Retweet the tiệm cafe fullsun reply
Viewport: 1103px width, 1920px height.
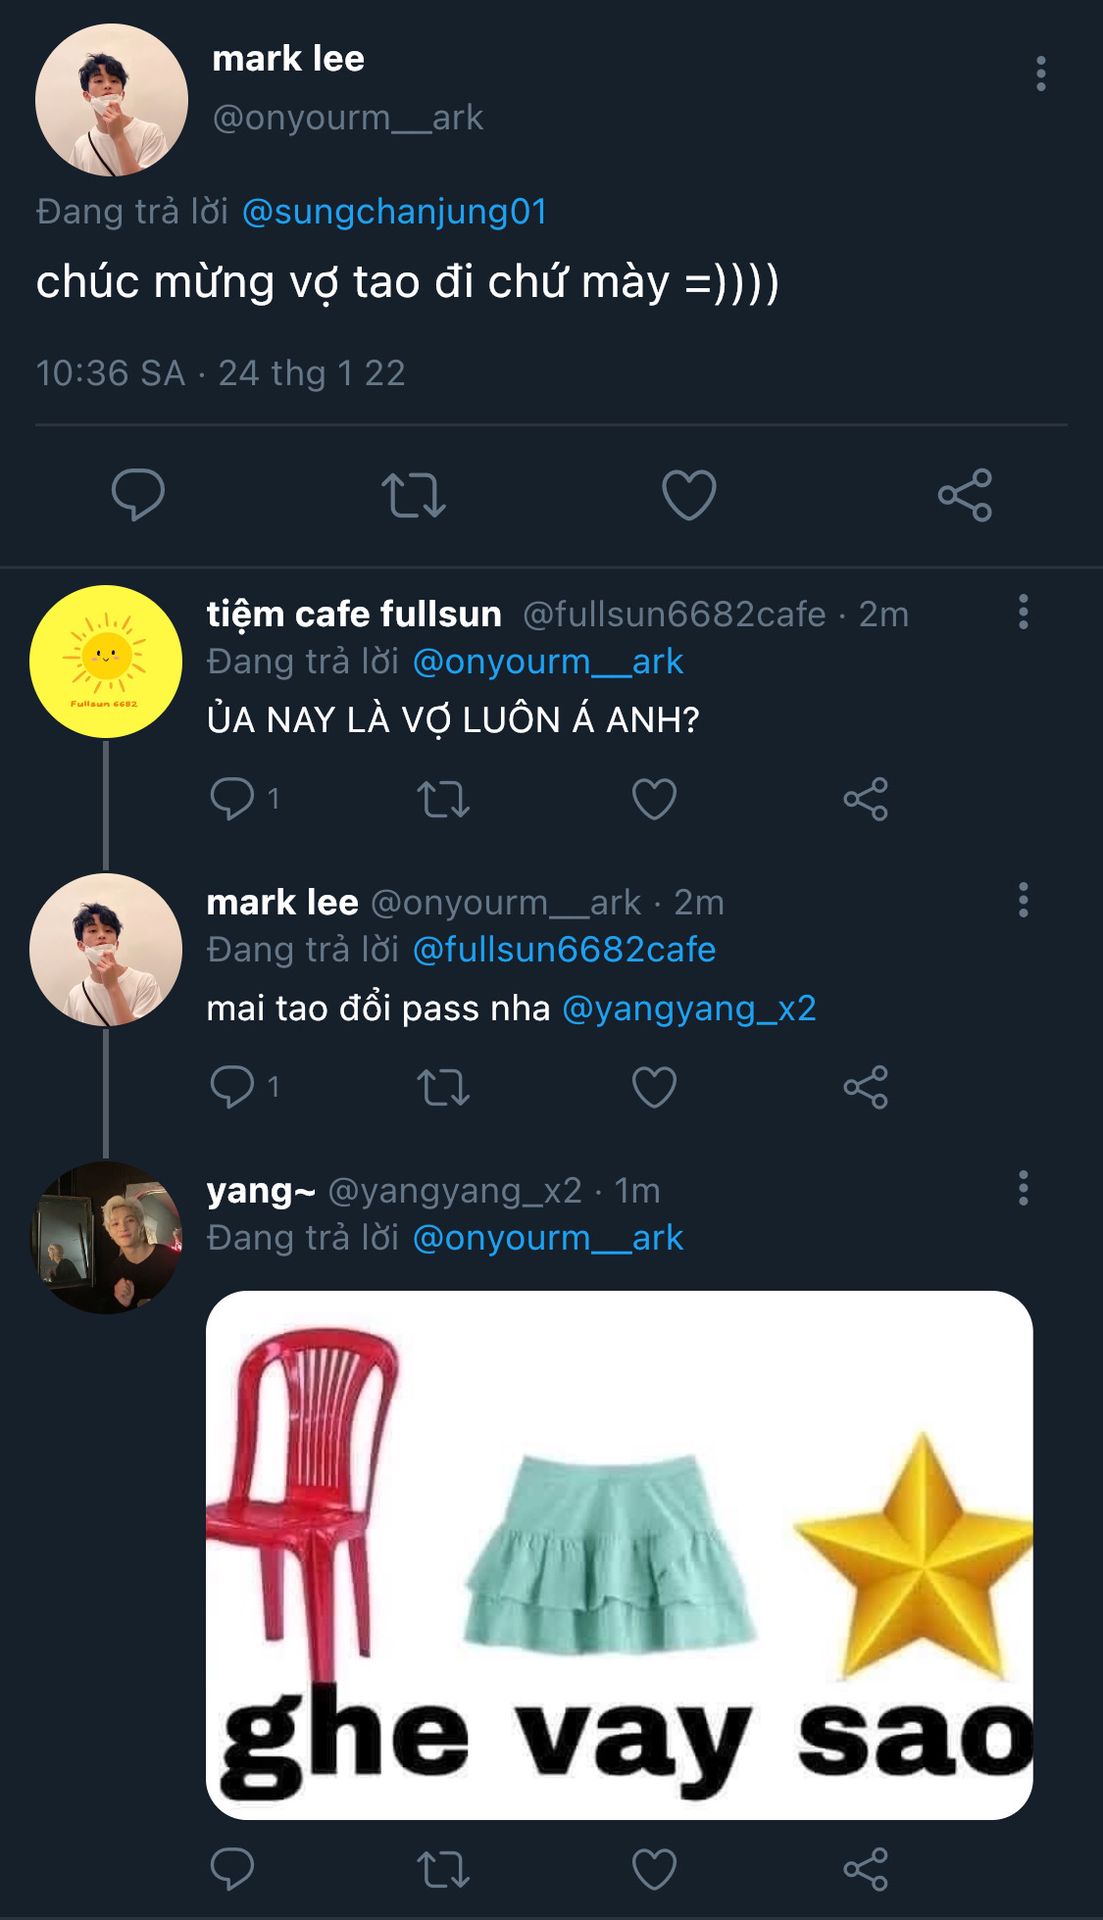(x=443, y=799)
